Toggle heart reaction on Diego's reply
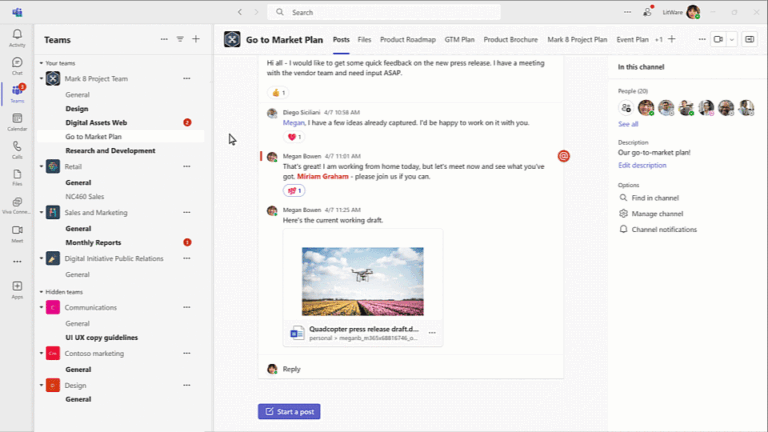768x432 pixels. click(x=294, y=137)
